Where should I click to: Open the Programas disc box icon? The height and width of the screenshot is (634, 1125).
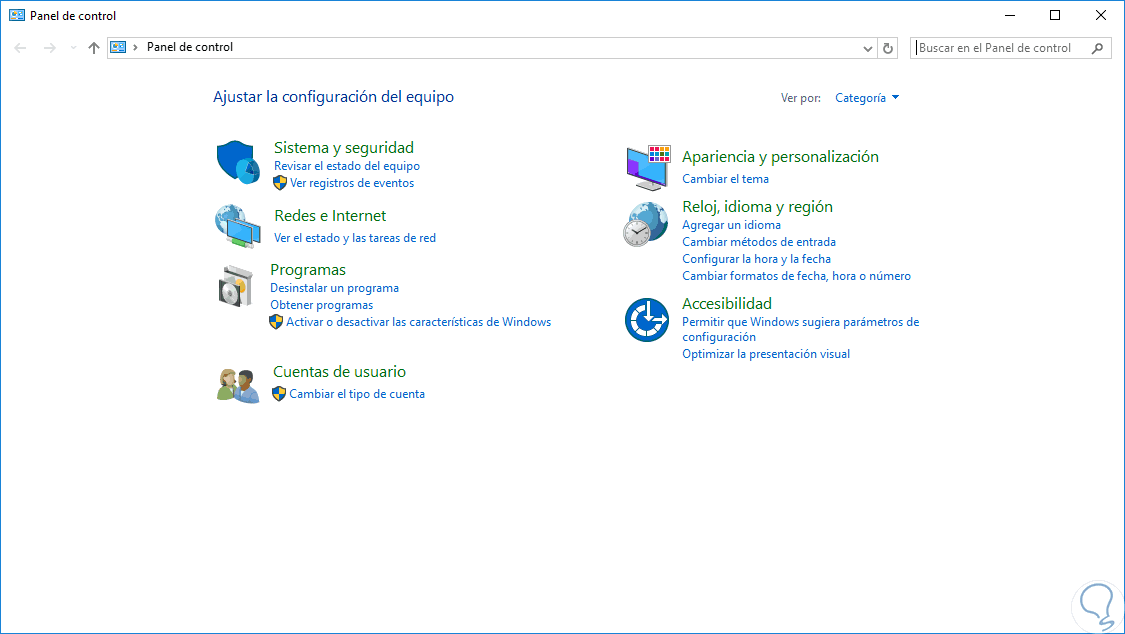236,286
